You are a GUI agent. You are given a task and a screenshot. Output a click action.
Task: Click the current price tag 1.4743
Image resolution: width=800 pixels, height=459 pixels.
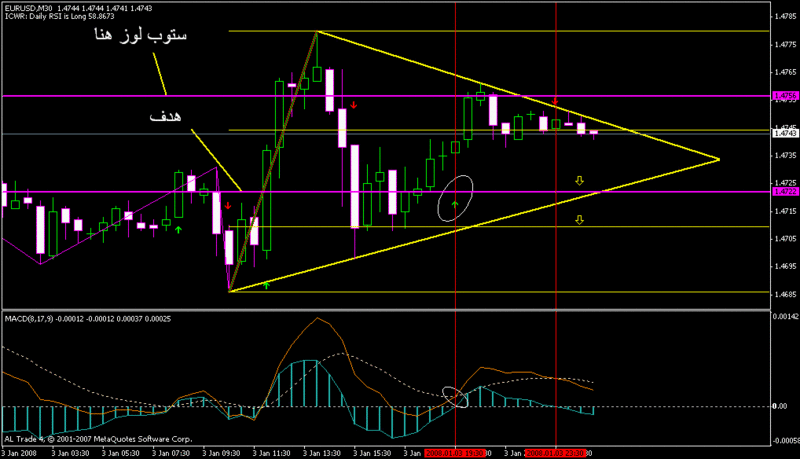click(785, 133)
